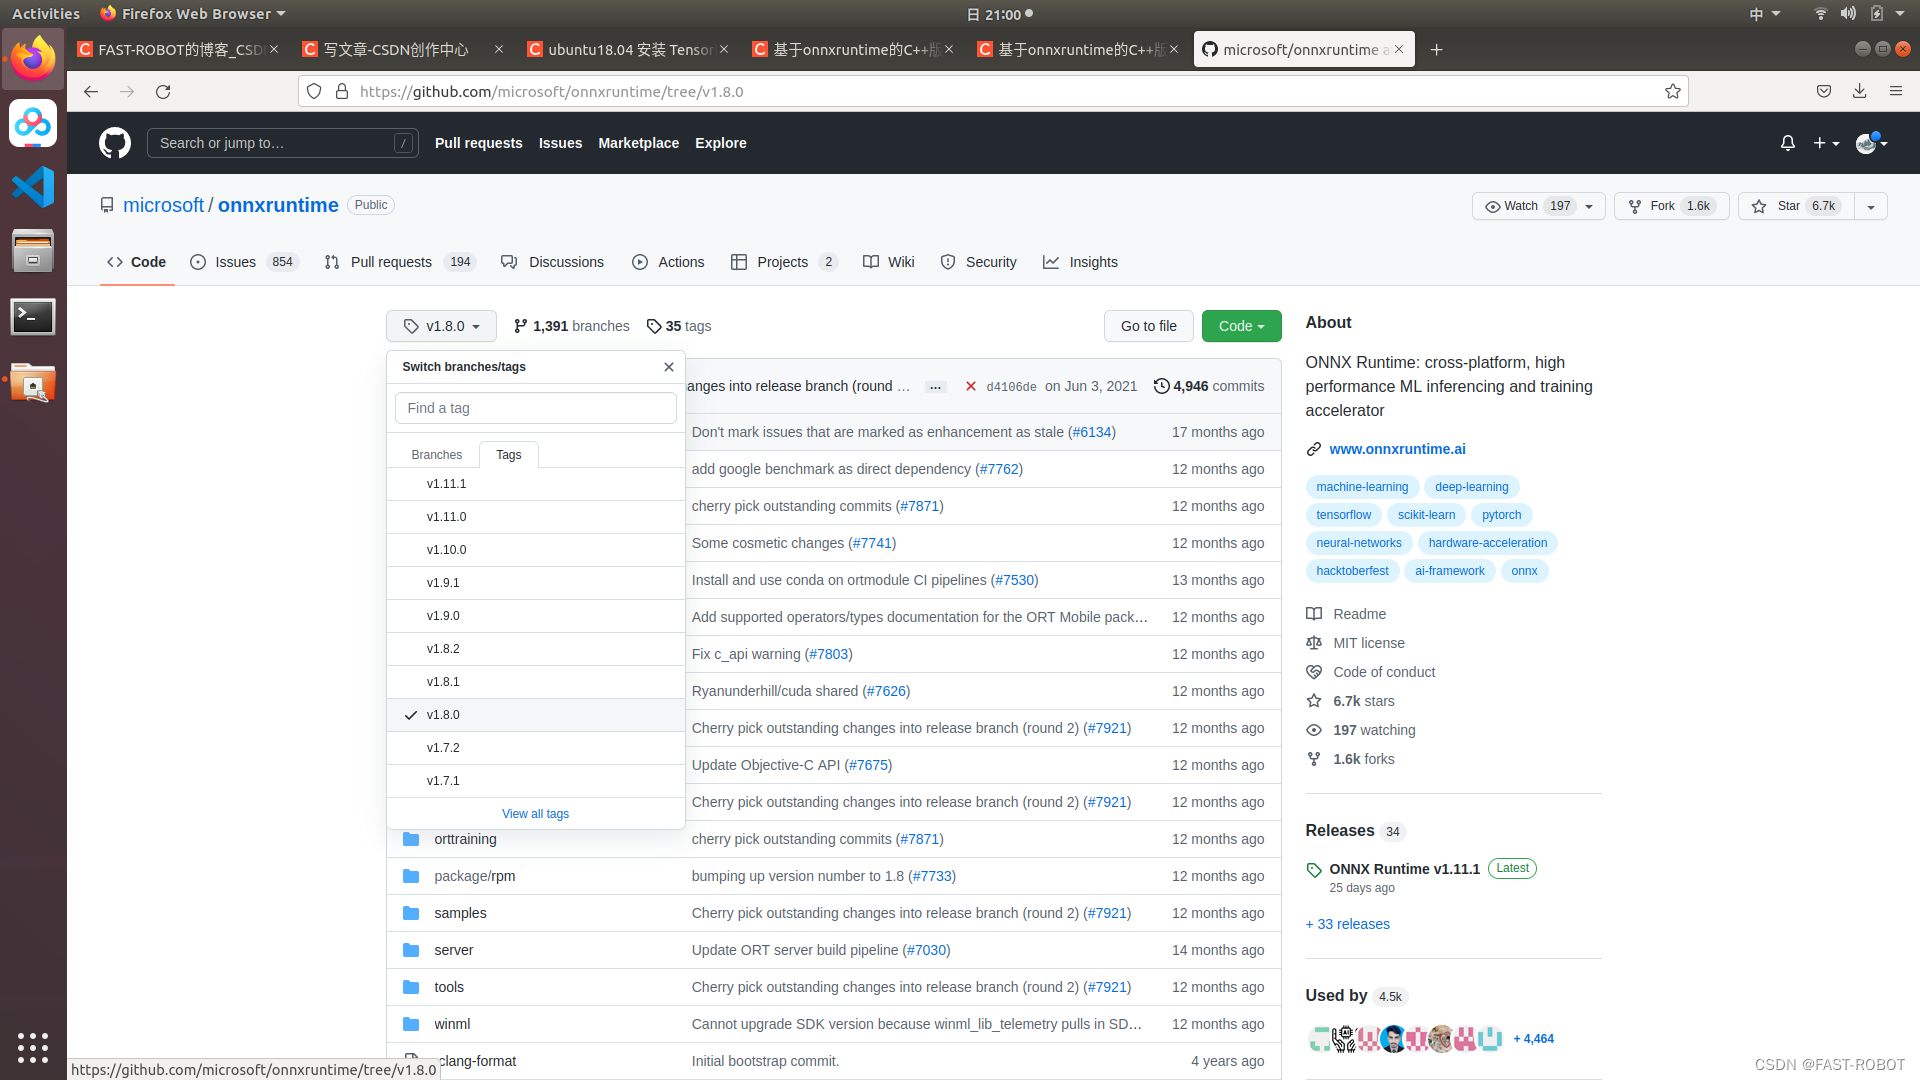The width and height of the screenshot is (1920, 1080).
Task: Select the v1.9.0 tag from the list
Action: click(x=443, y=615)
